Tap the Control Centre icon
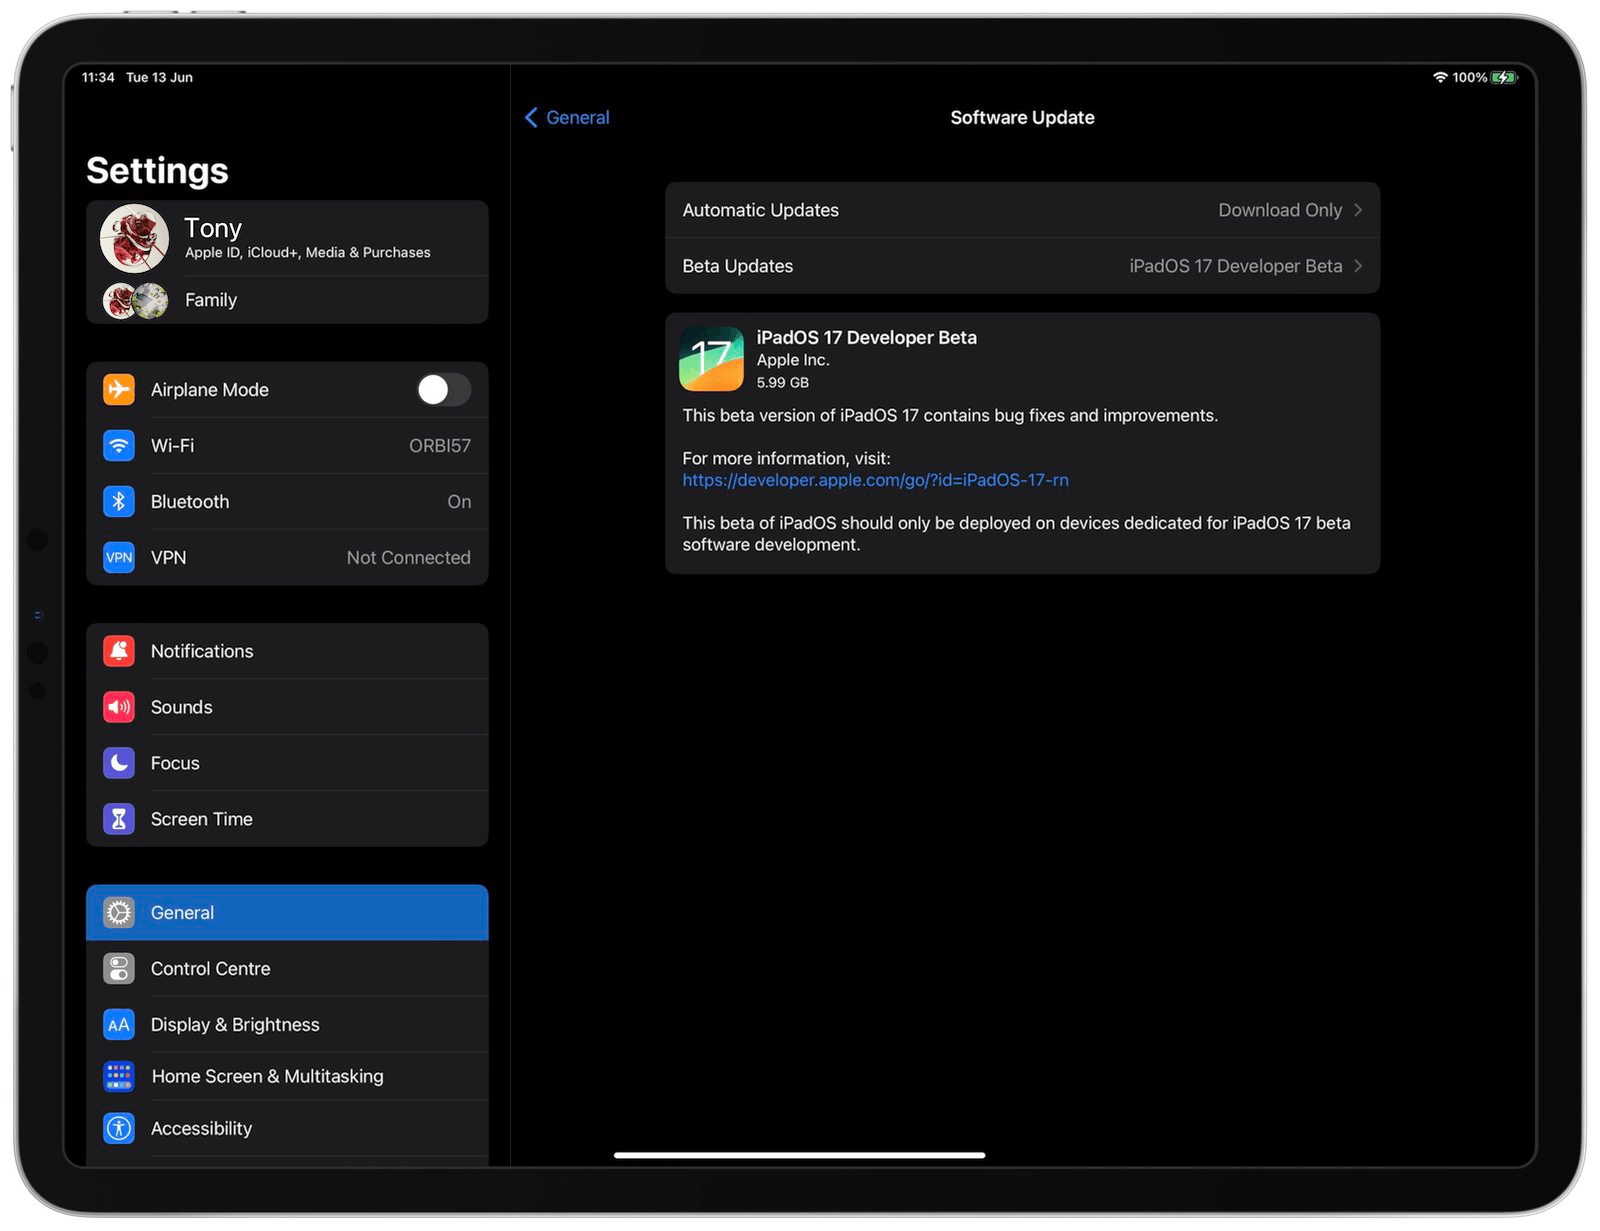Viewport: 1600px width, 1231px height. tap(119, 969)
